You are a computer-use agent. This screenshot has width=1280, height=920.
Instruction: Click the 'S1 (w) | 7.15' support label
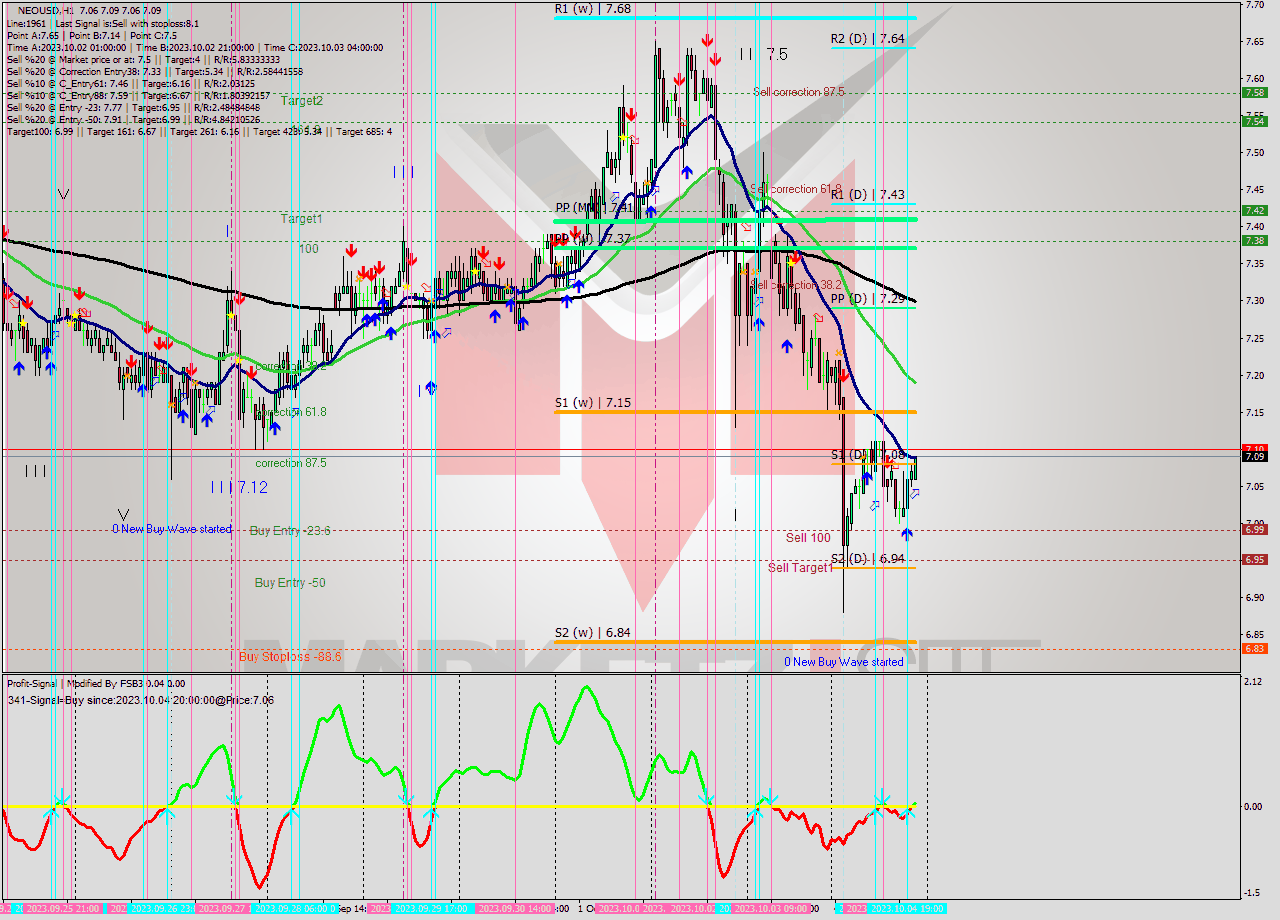coord(593,403)
